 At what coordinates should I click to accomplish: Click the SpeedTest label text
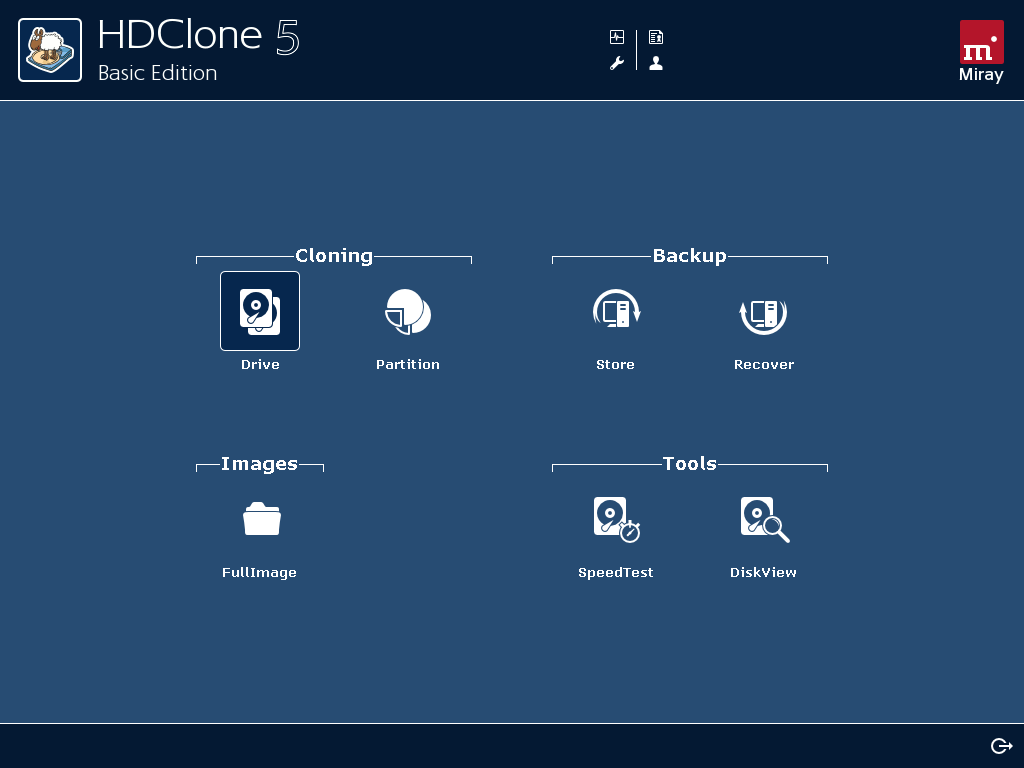point(616,573)
